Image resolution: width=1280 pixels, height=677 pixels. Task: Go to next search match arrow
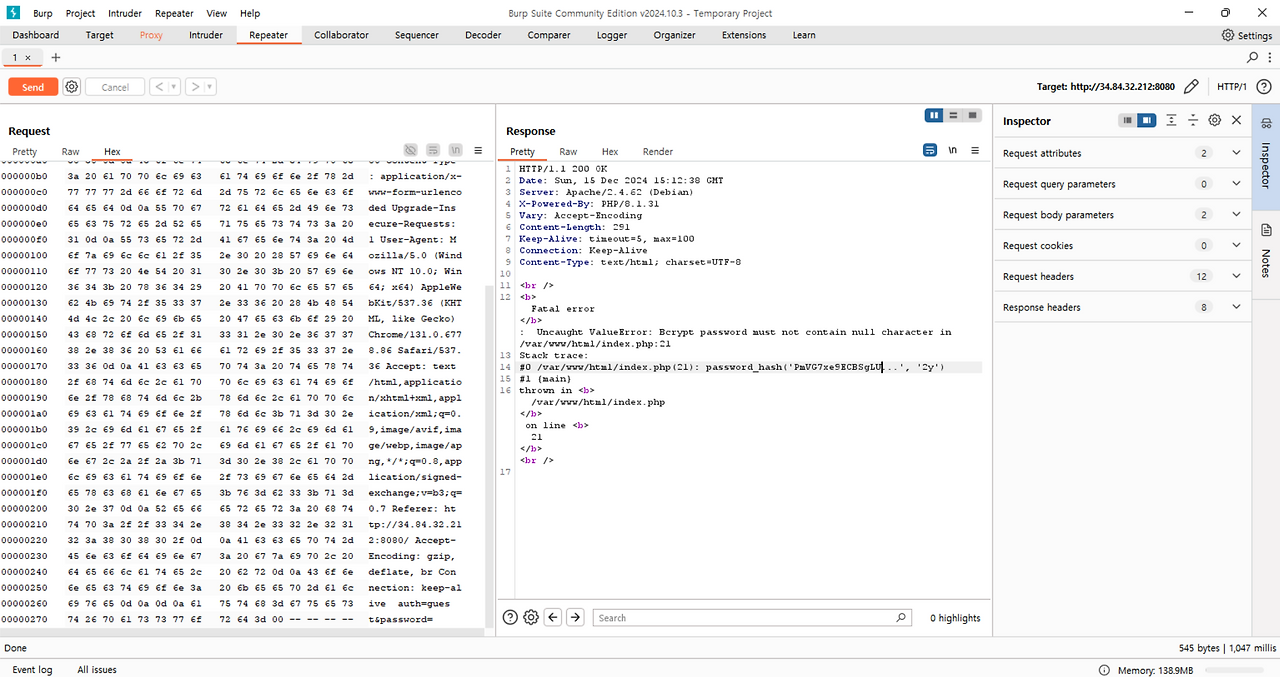click(575, 617)
